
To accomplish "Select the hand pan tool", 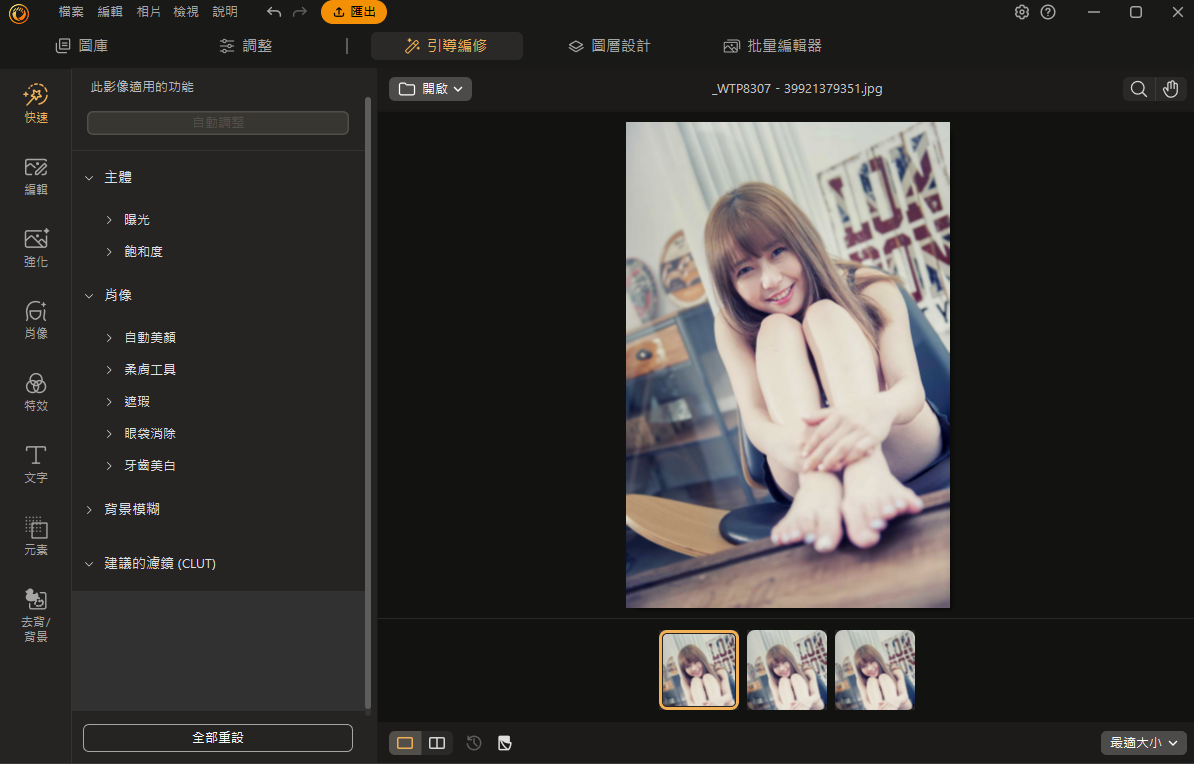I will [x=1170, y=89].
